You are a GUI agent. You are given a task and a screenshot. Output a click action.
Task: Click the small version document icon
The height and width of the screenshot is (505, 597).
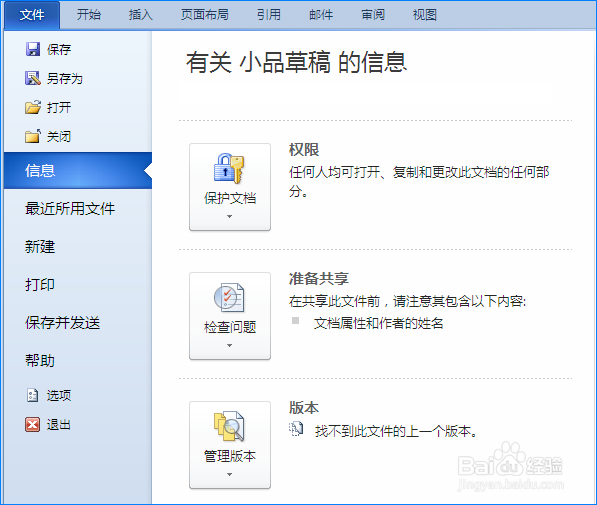point(296,429)
